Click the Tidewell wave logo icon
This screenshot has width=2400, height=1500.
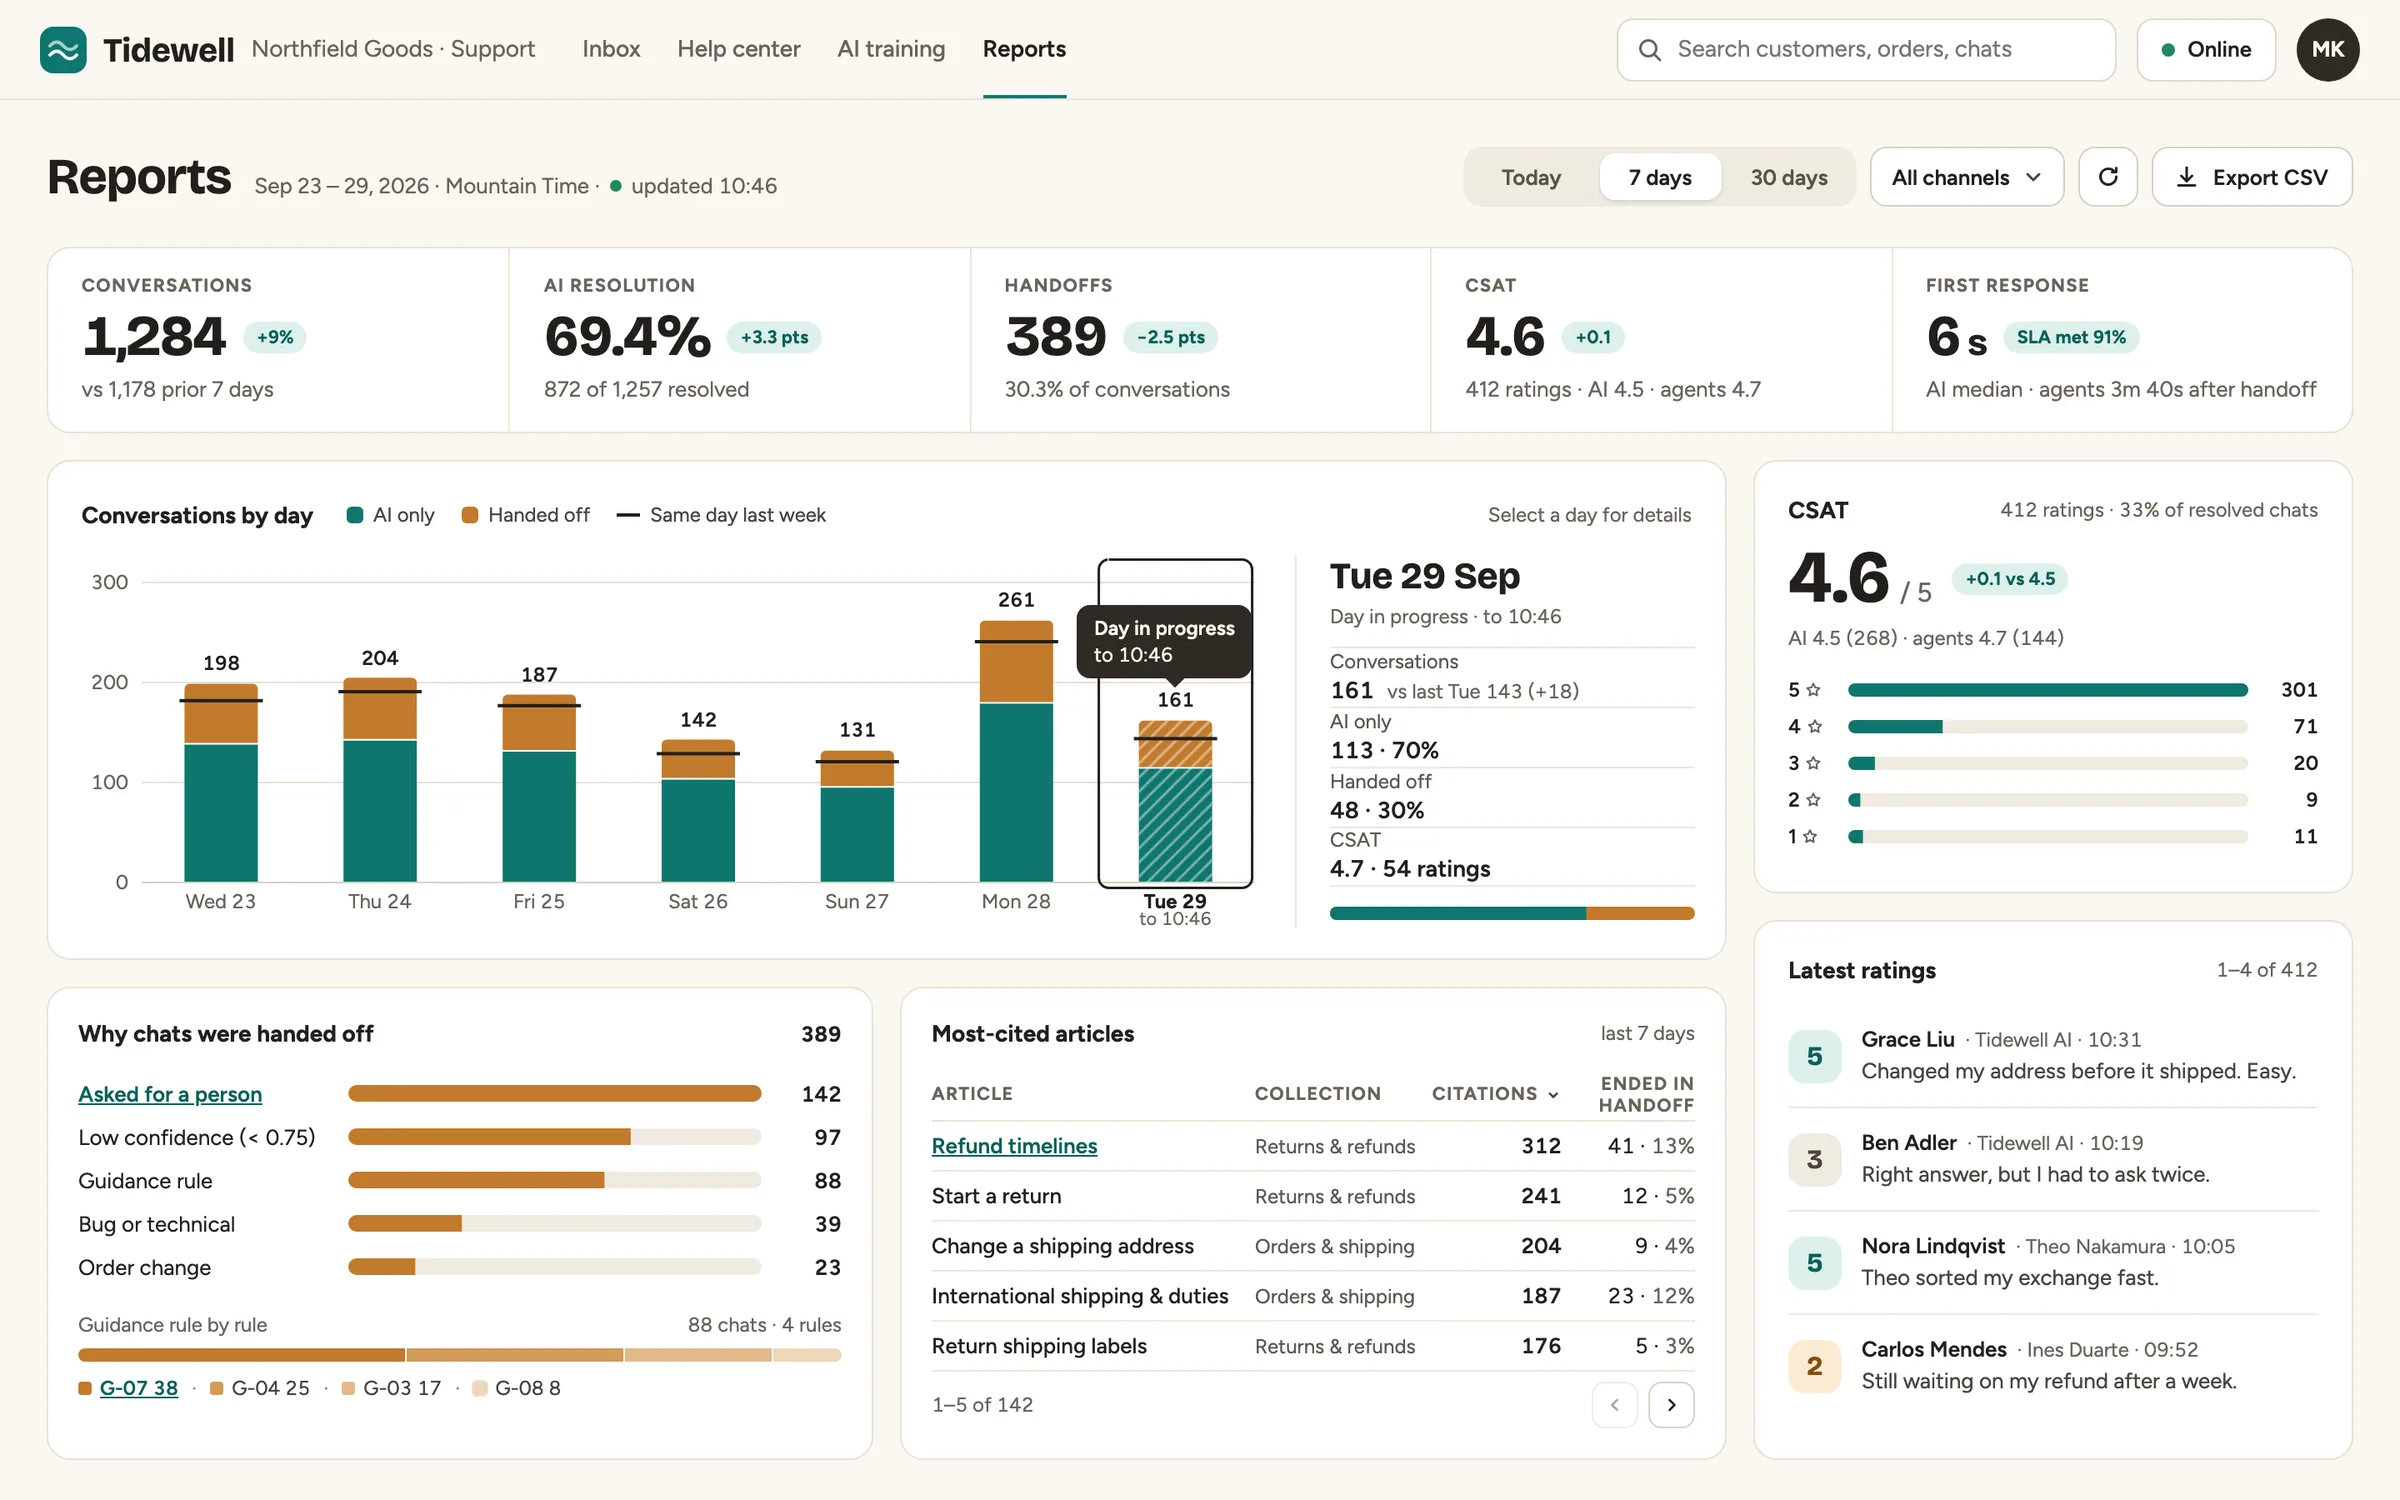[x=63, y=49]
